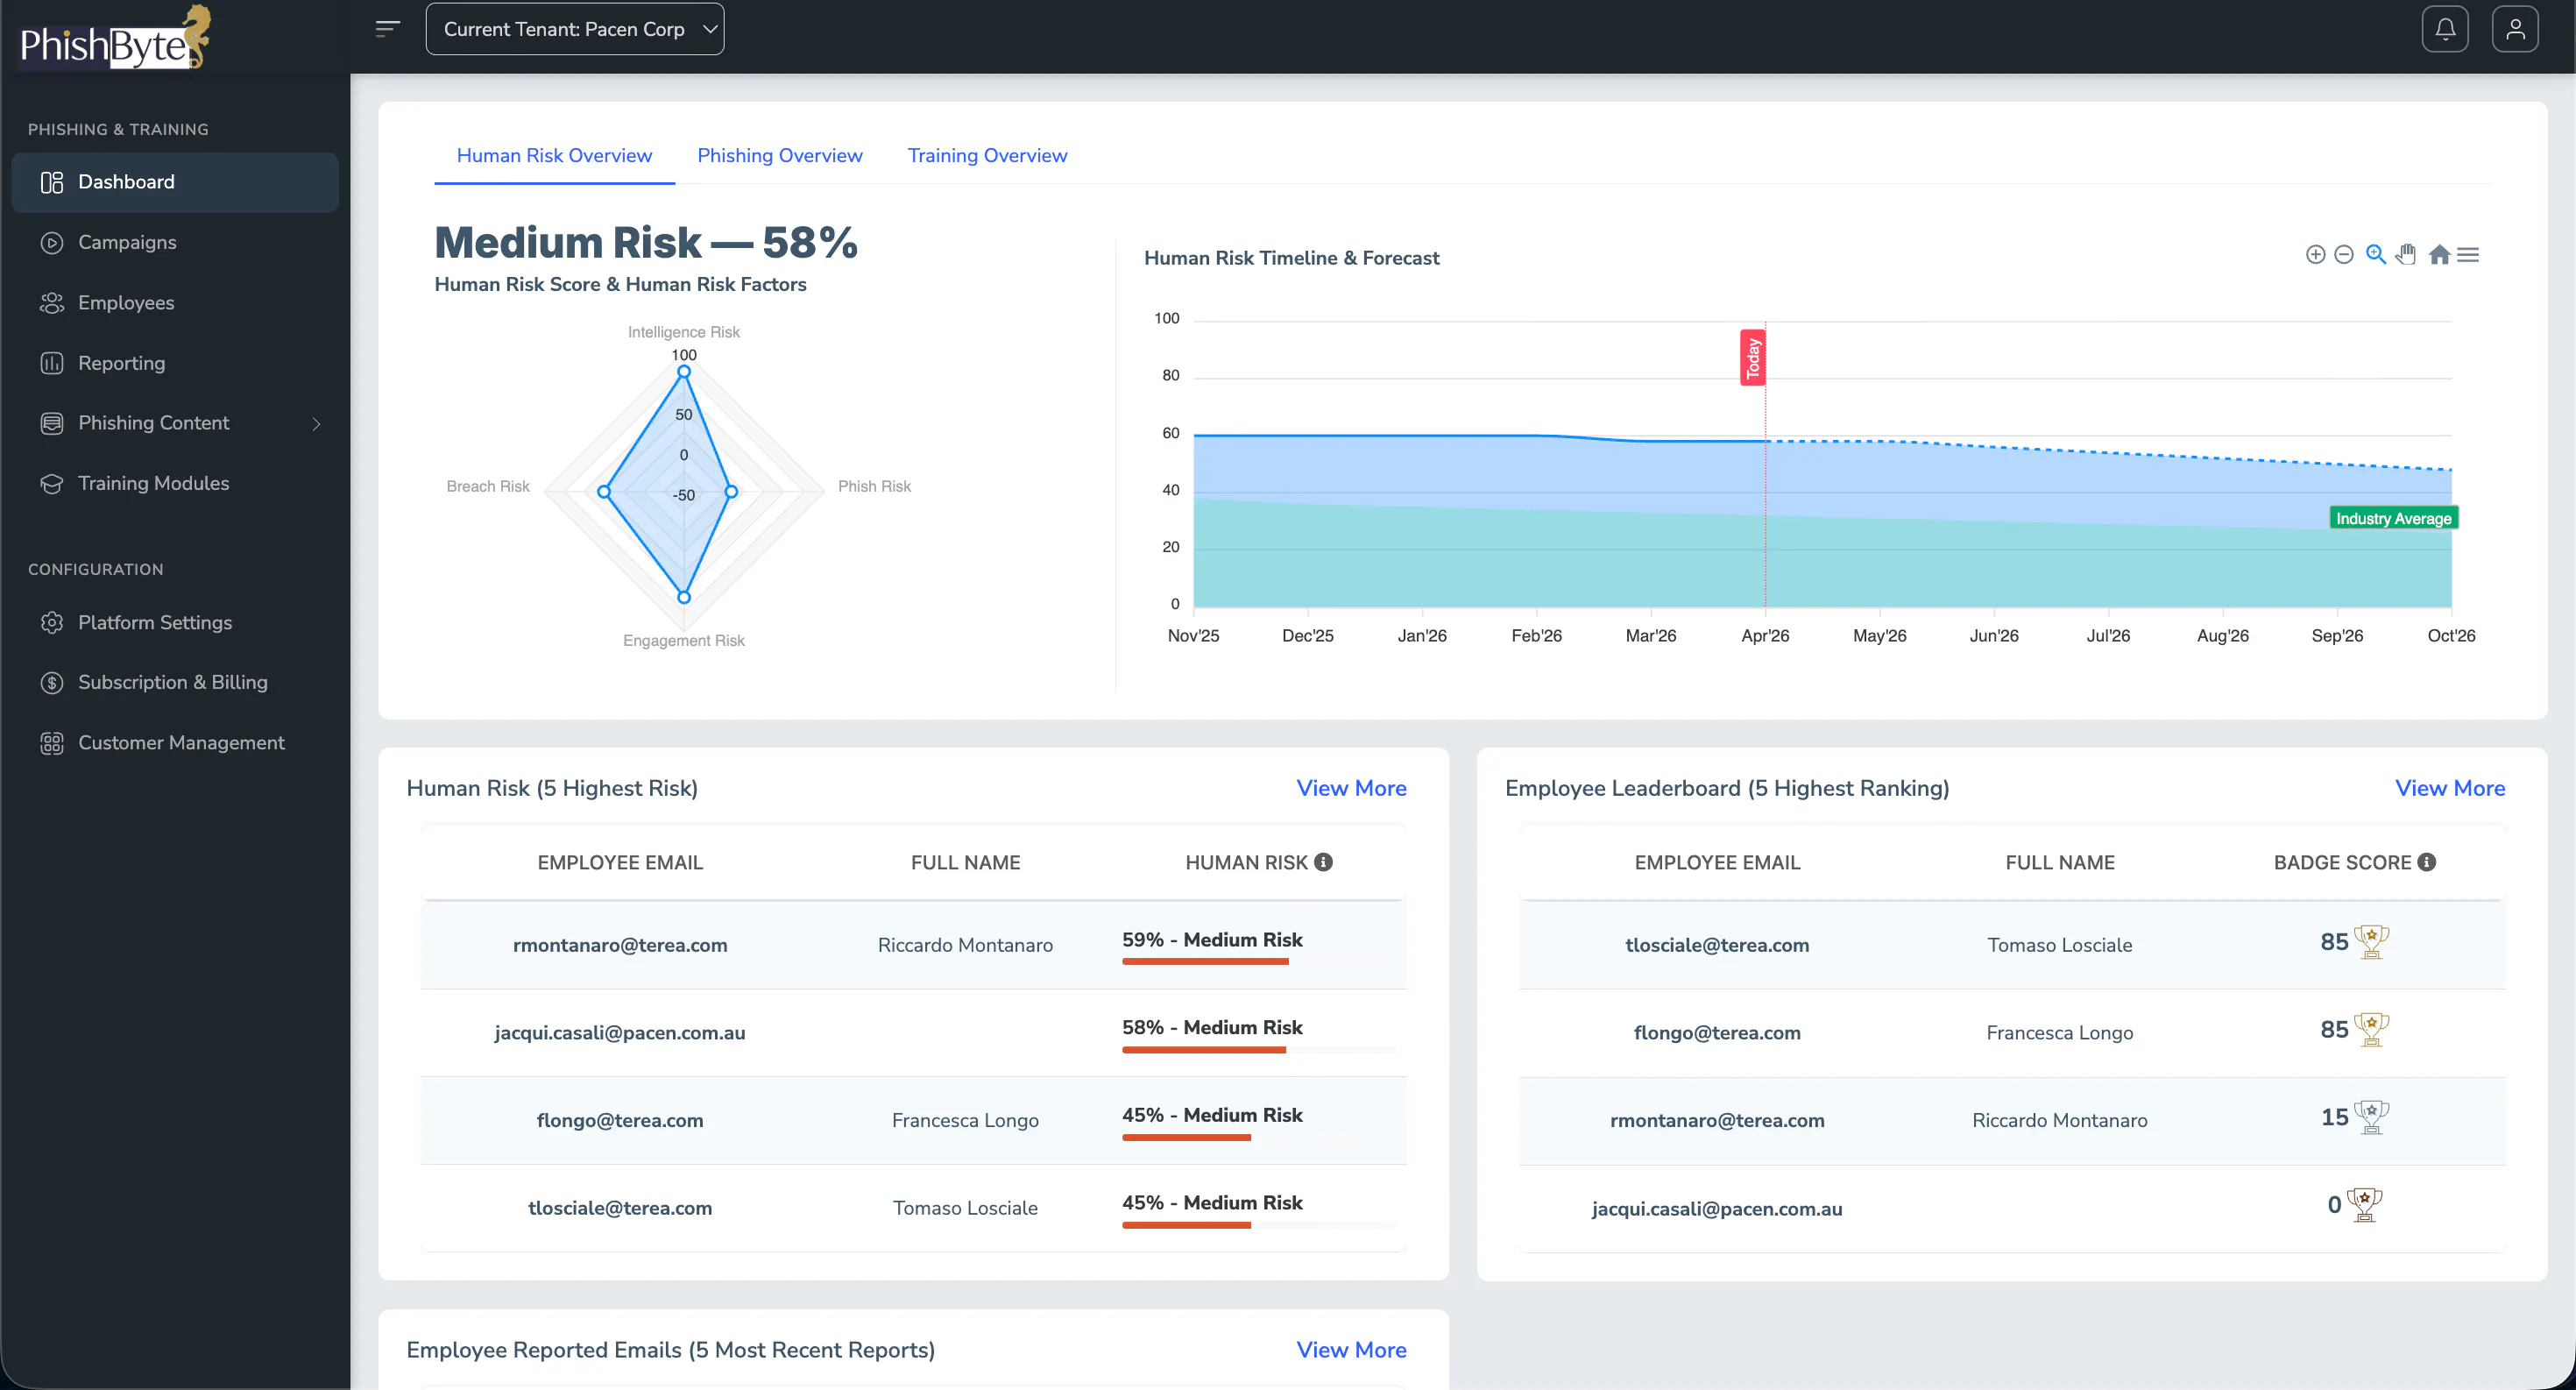Click the Badge Score info icon
This screenshot has width=2576, height=1390.
(2427, 862)
